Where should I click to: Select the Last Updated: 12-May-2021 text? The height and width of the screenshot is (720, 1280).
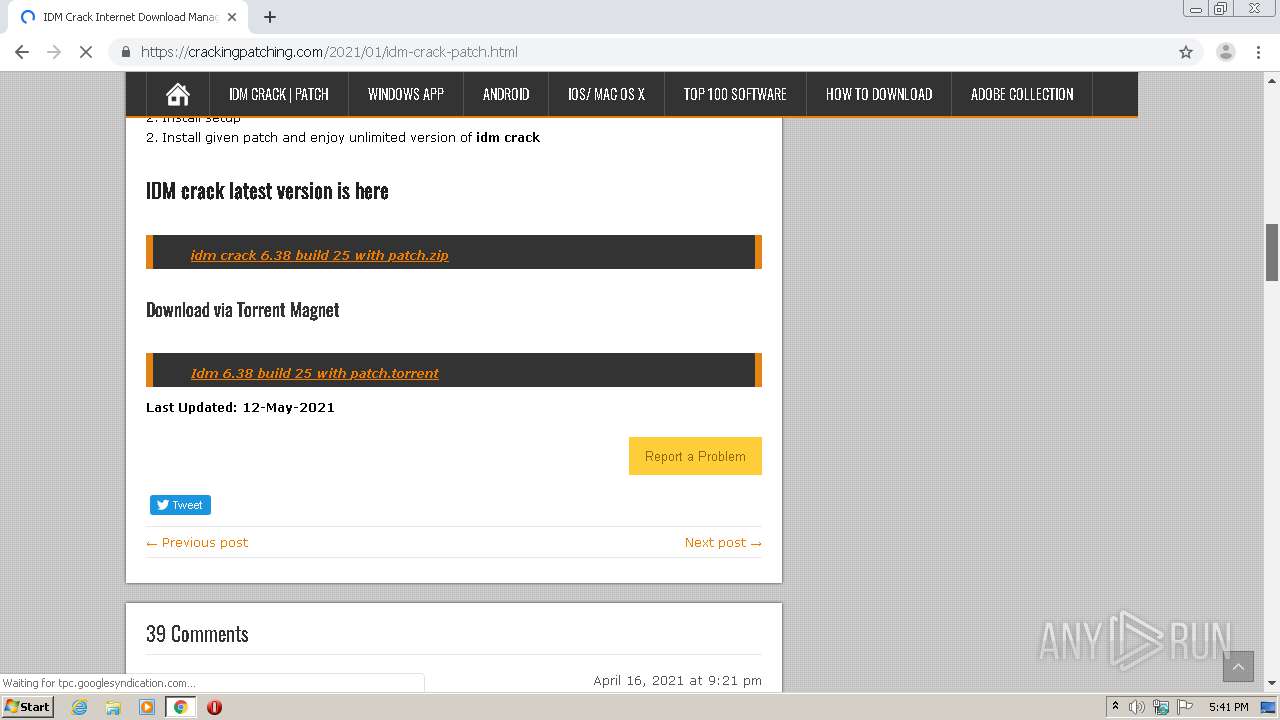coord(240,407)
